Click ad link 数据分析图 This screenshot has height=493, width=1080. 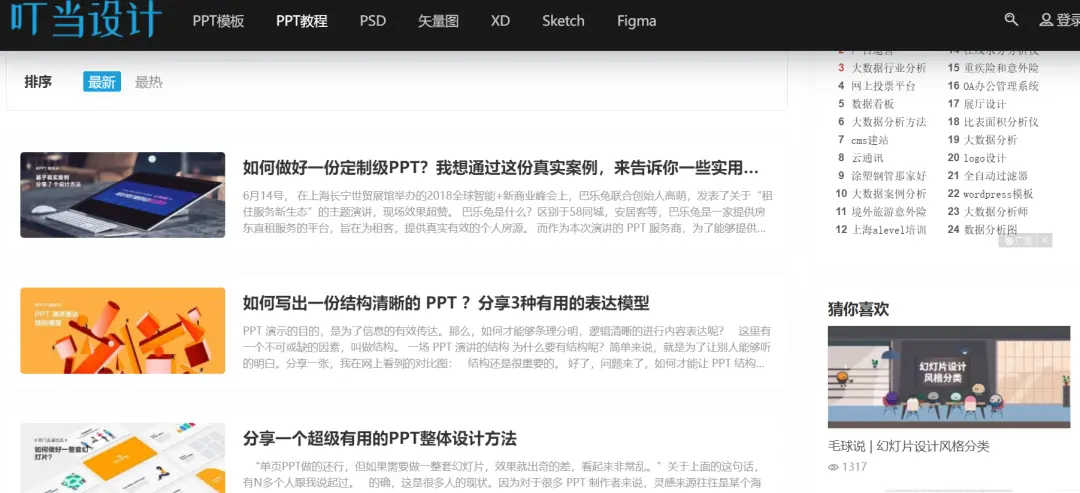[x=990, y=229]
